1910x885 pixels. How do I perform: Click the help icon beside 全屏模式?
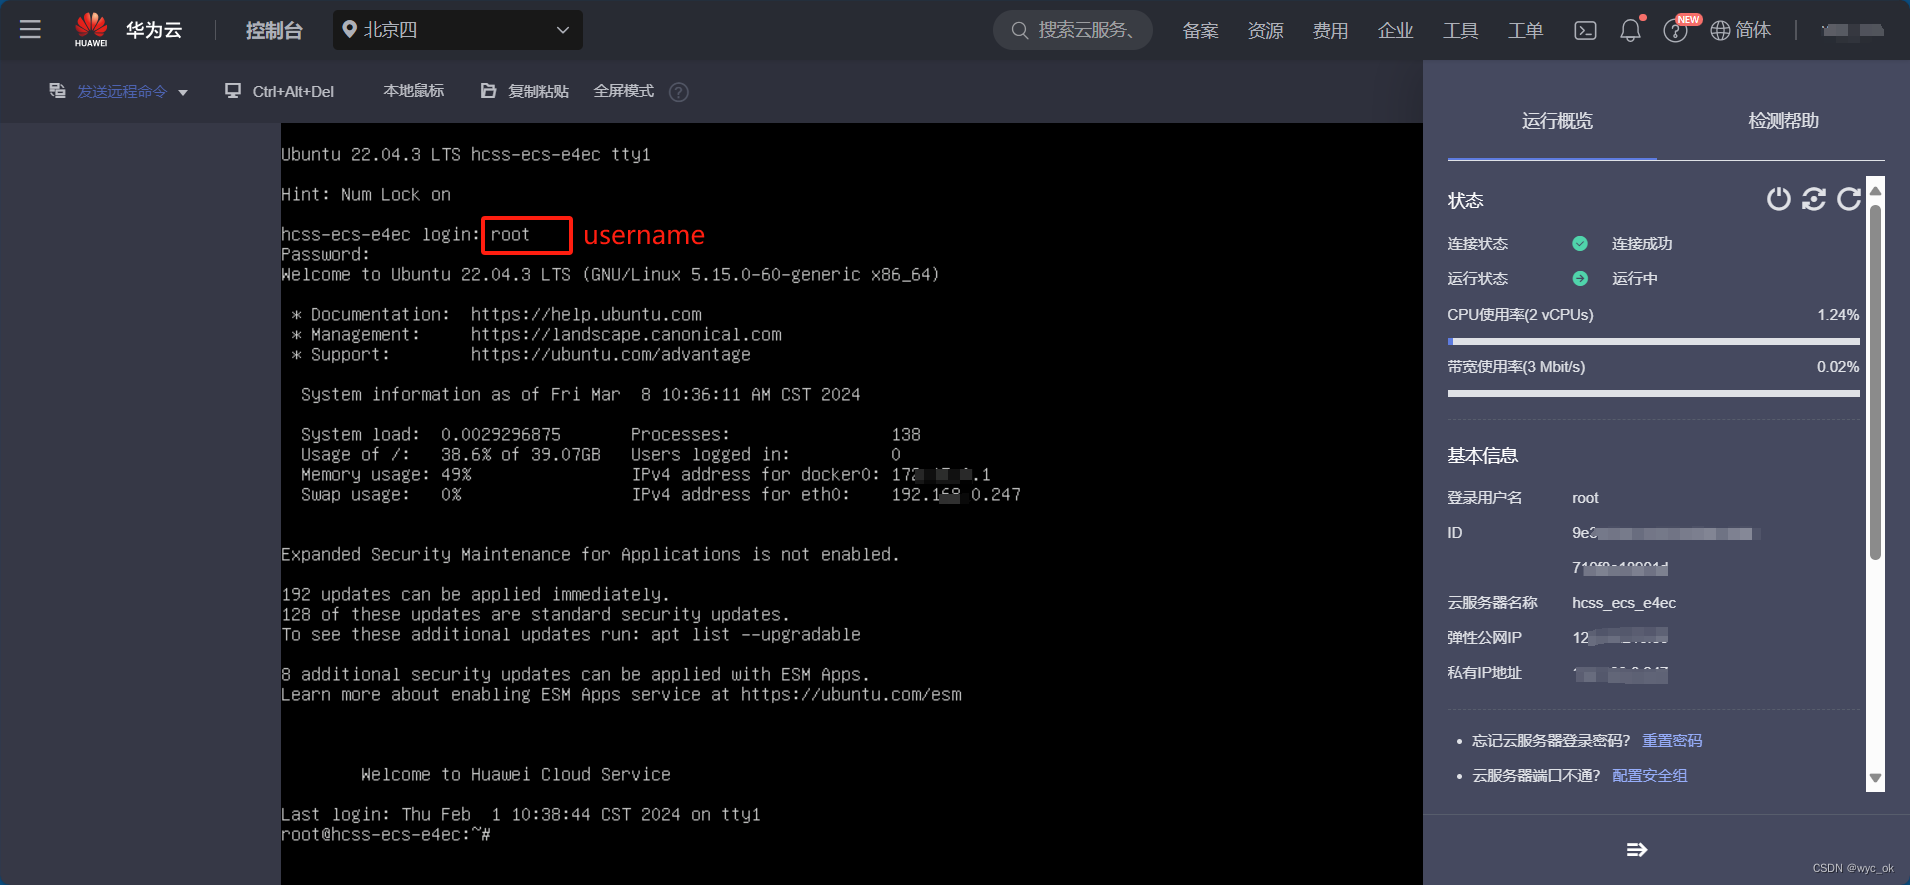(x=679, y=92)
